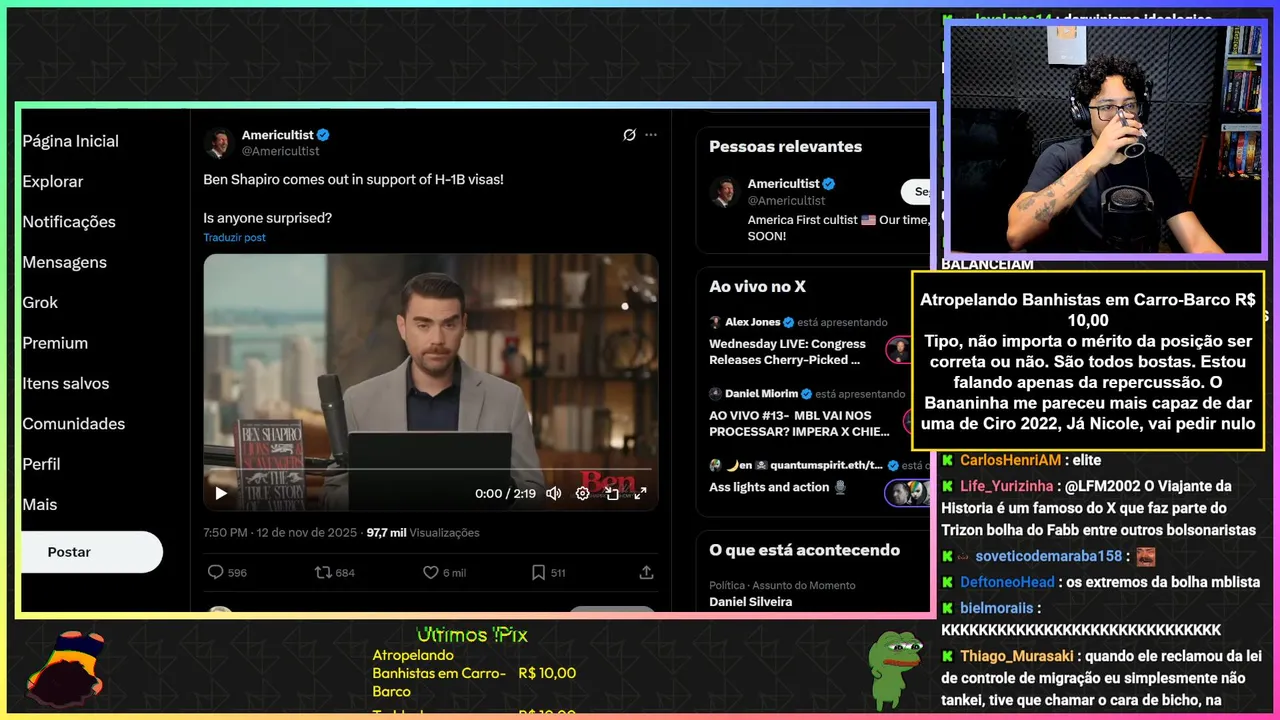Like the post showing 6 mil
The width and height of the screenshot is (1280, 720).
point(444,572)
